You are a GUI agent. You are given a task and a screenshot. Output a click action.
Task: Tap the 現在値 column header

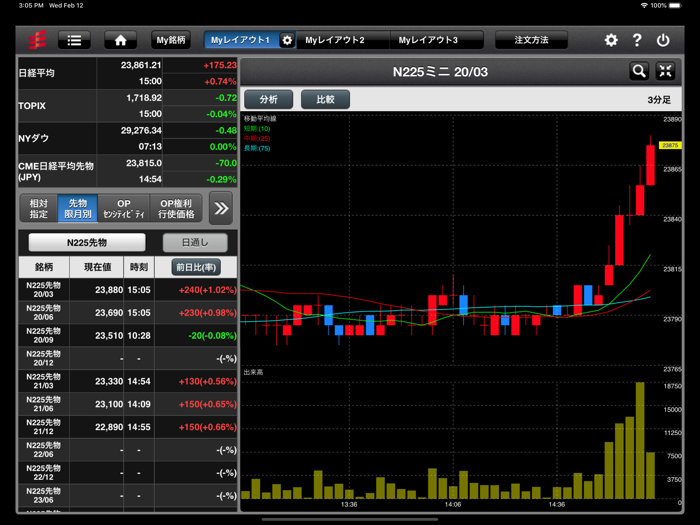97,267
